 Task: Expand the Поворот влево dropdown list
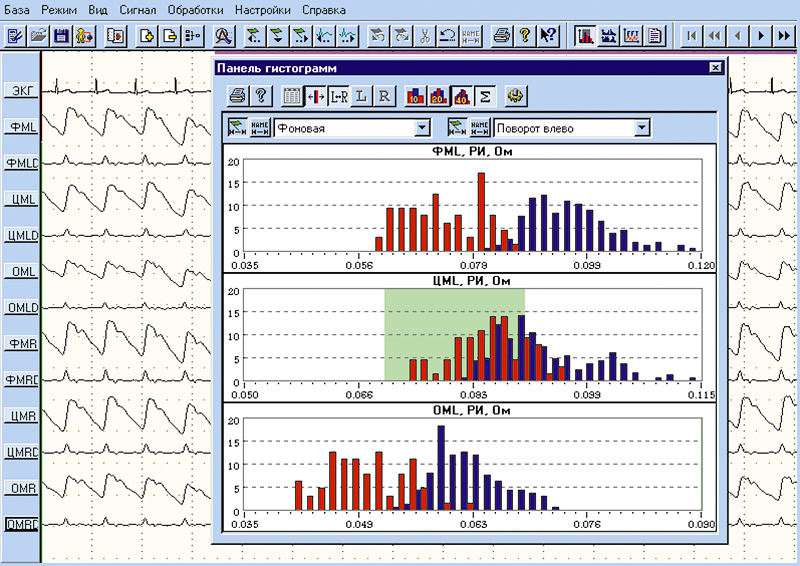641,127
